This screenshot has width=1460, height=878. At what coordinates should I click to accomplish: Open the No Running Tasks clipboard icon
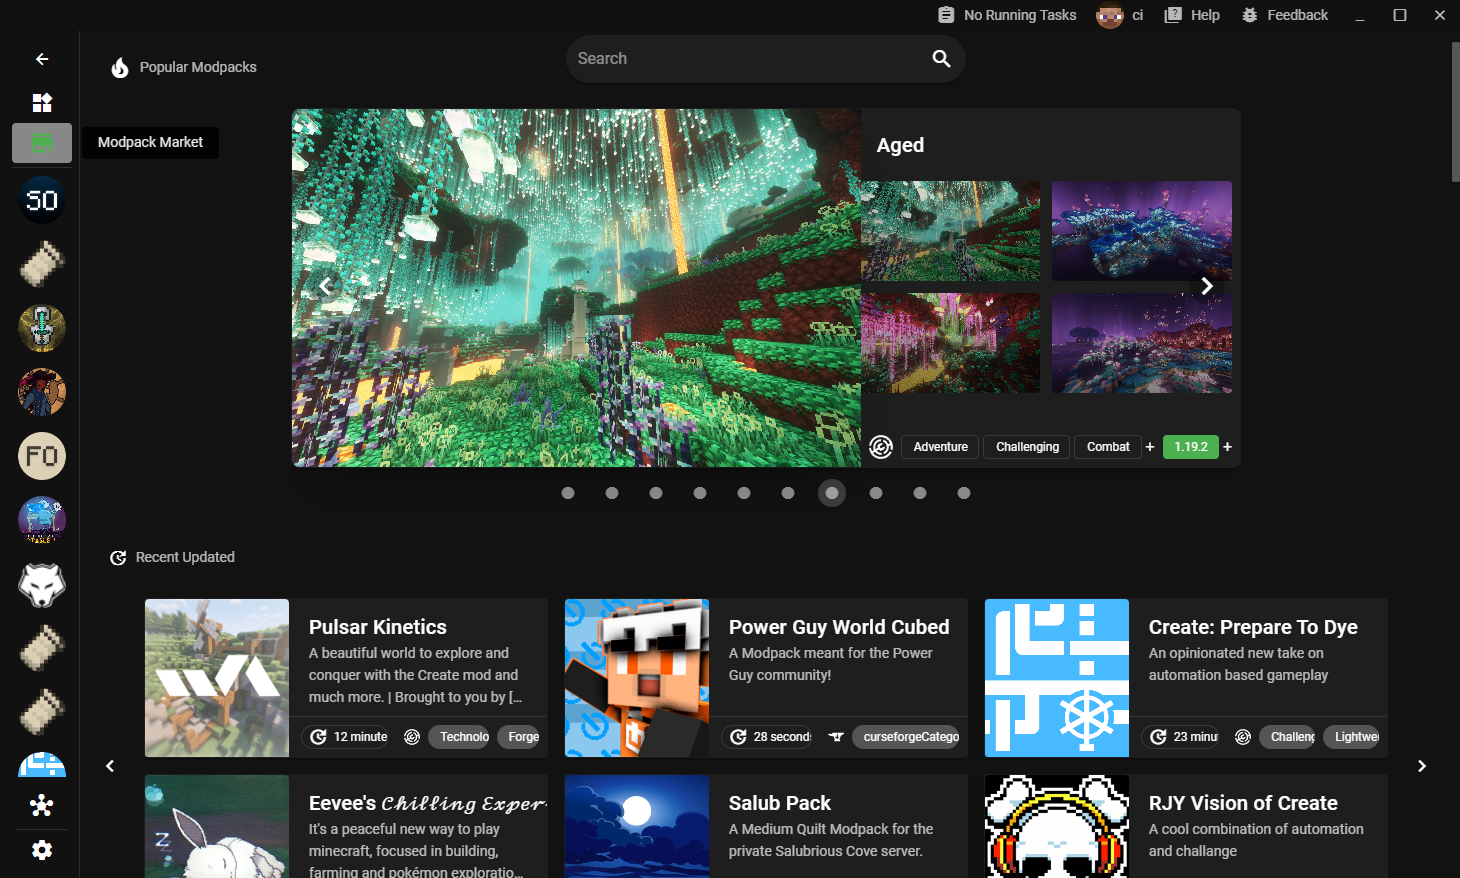[946, 15]
